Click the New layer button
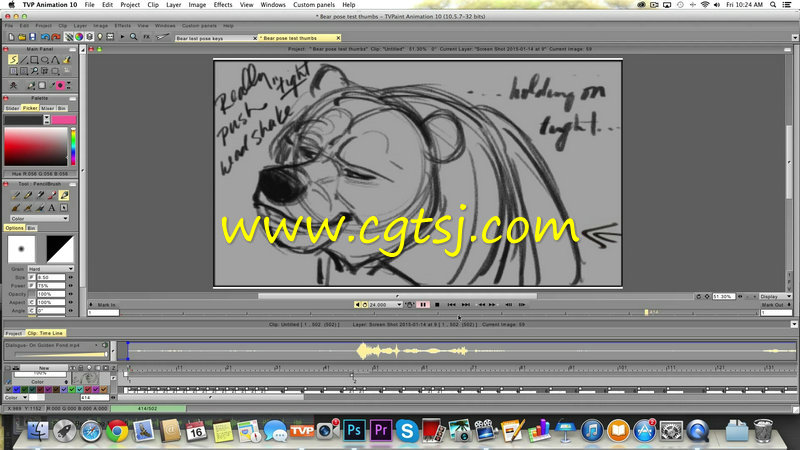Screen dimensions: 800x450 click(x=44, y=367)
